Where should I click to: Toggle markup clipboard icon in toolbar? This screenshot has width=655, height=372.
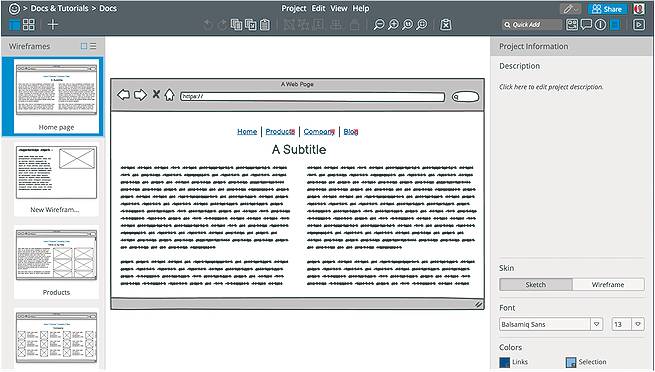[446, 25]
